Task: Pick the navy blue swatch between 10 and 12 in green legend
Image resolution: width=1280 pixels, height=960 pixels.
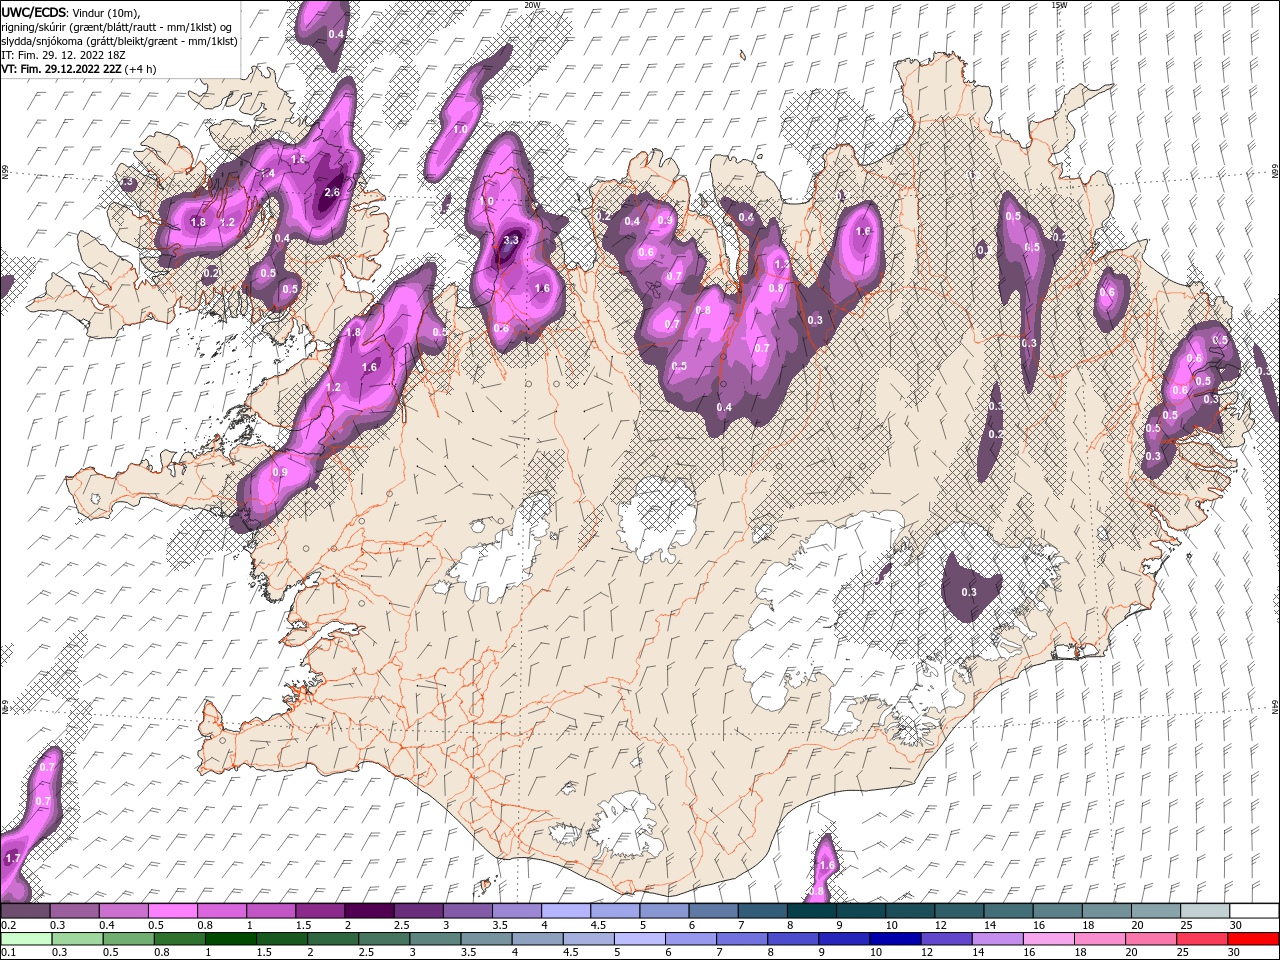Action: point(893,939)
